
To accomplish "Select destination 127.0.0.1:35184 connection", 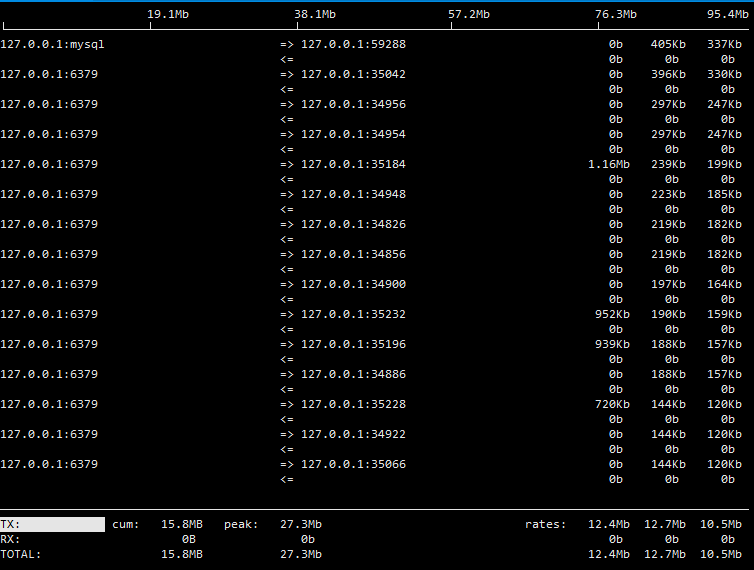I will (353, 164).
